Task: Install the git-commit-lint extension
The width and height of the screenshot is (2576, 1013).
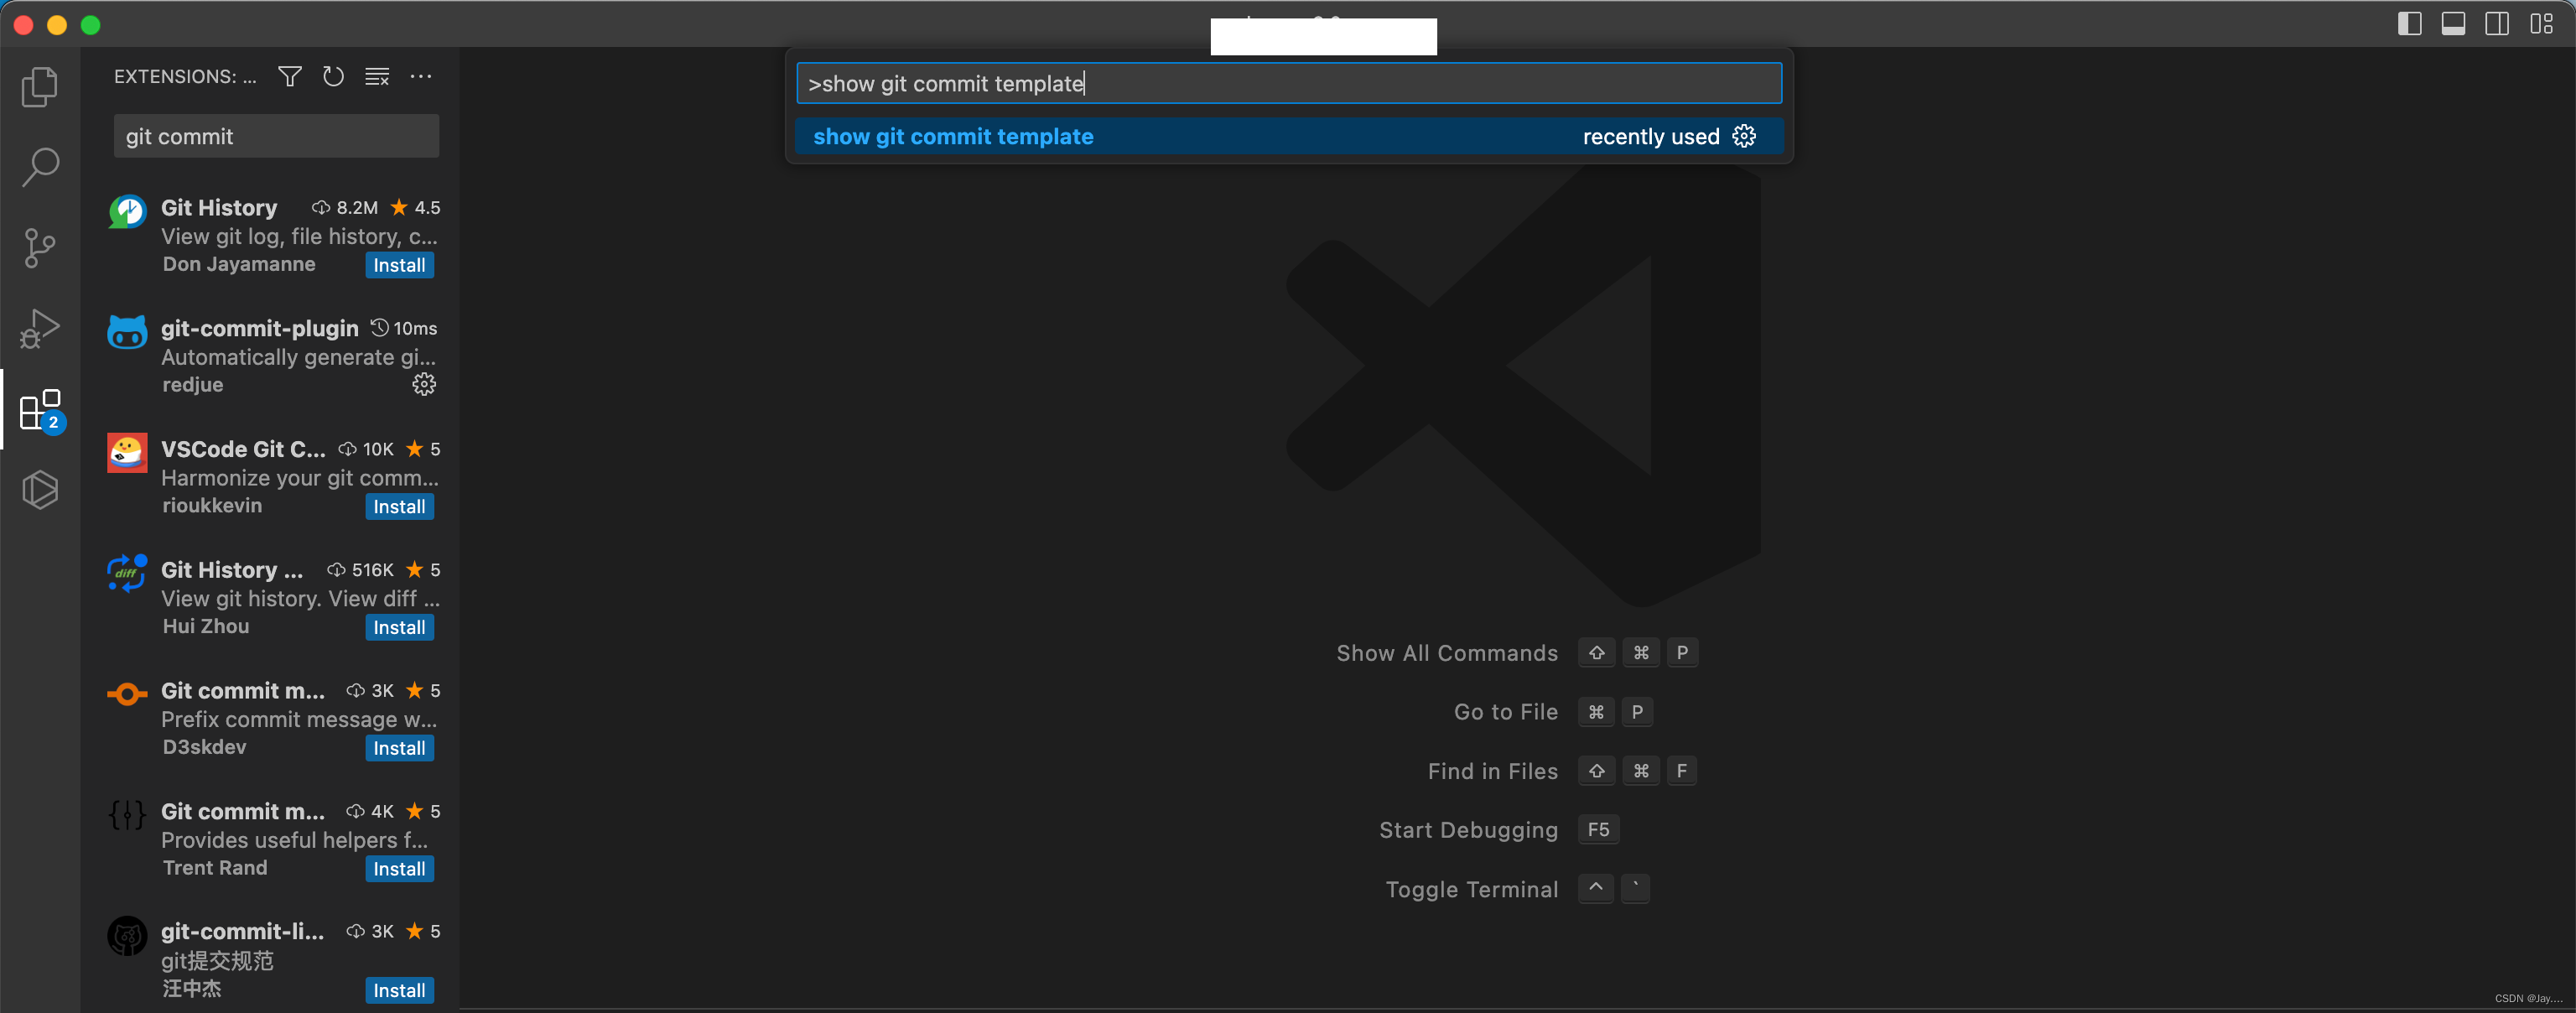Action: point(399,990)
